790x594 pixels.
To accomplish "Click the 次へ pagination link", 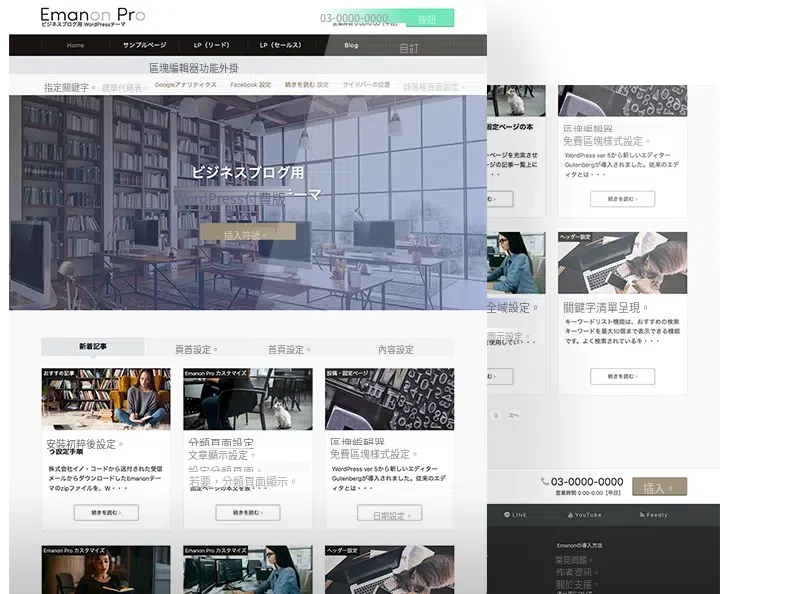I will click(513, 415).
